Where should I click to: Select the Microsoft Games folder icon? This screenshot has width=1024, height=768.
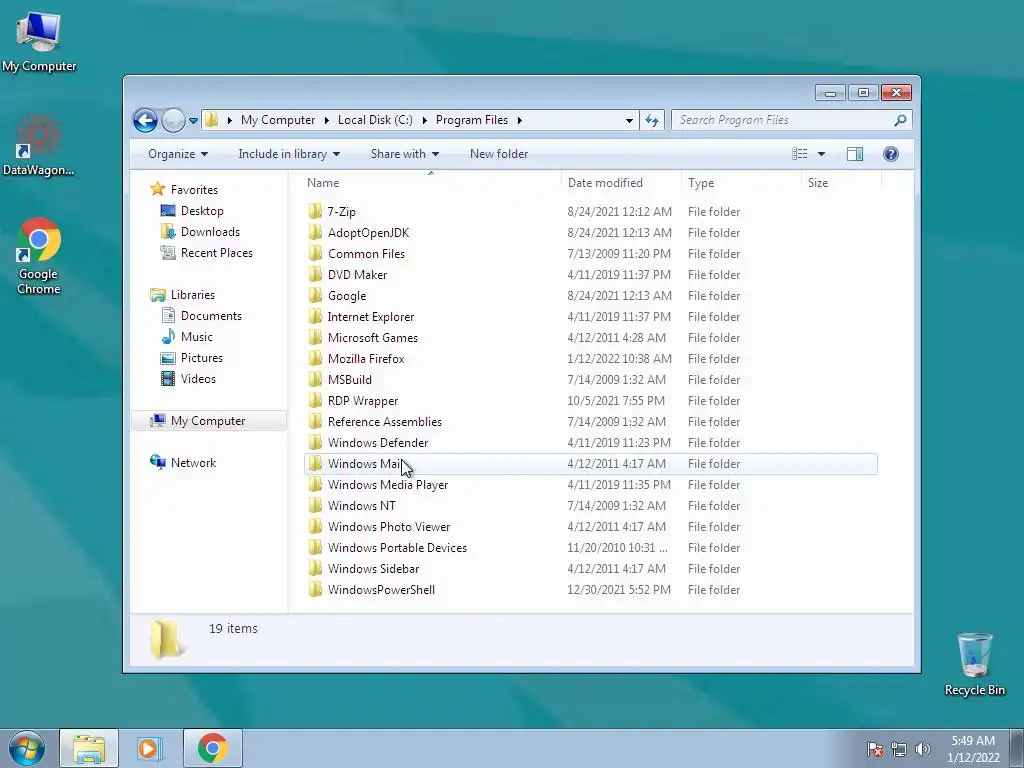coord(315,337)
